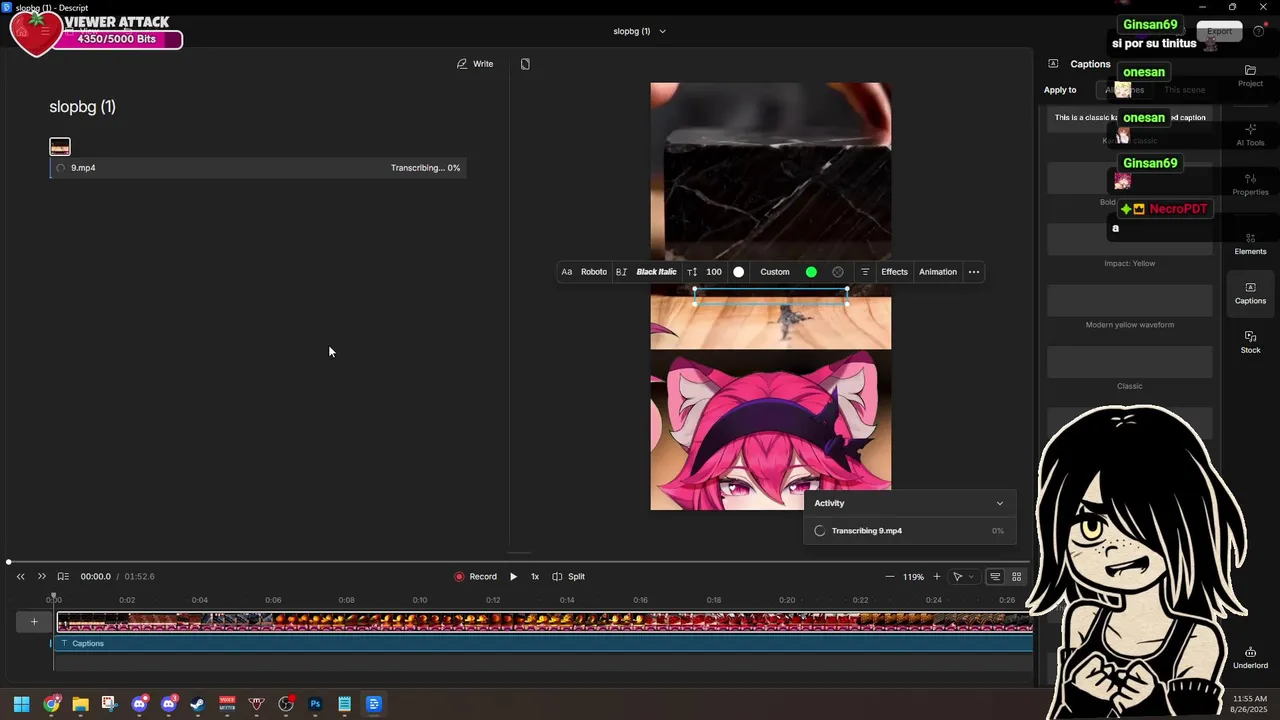This screenshot has height=720, width=1280.
Task: Choose the Impact: Yellow caption style
Action: (1130, 240)
